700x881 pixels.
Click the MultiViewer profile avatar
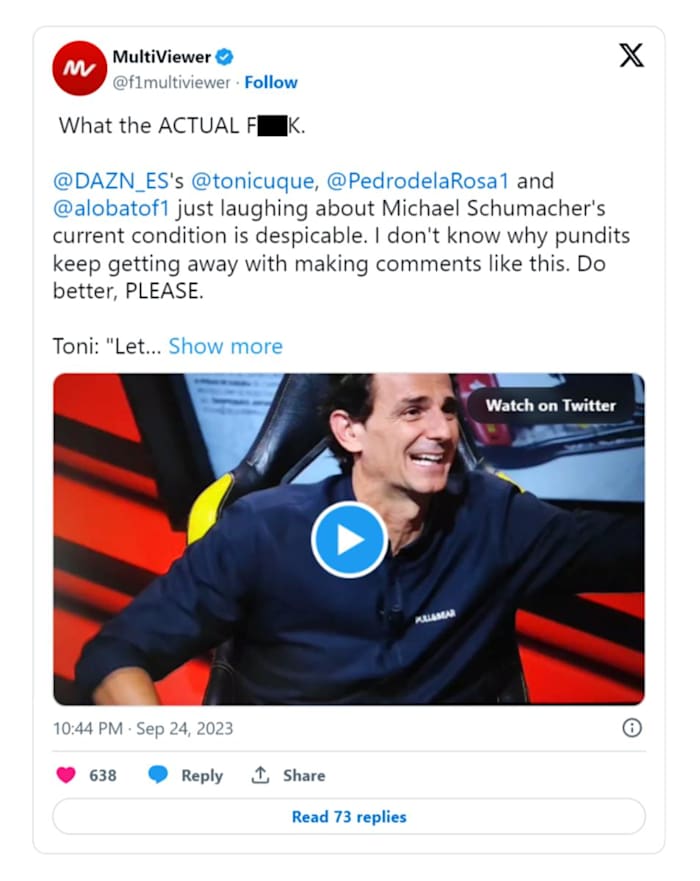pos(80,68)
